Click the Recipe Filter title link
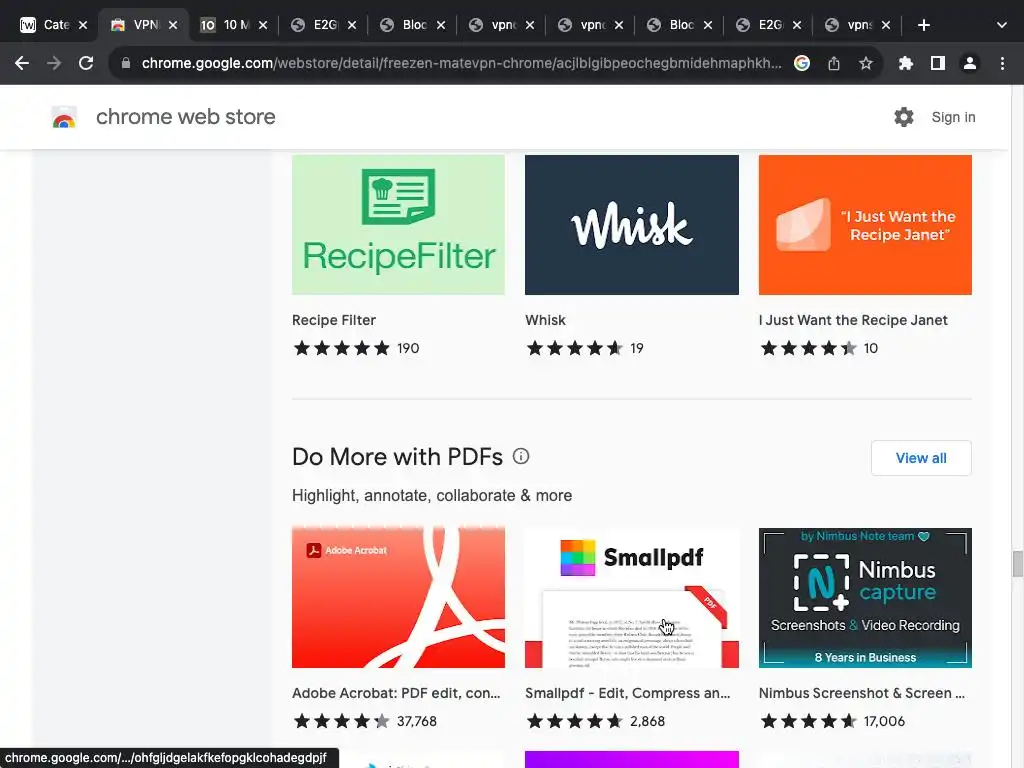The height and width of the screenshot is (768, 1024). click(x=334, y=320)
